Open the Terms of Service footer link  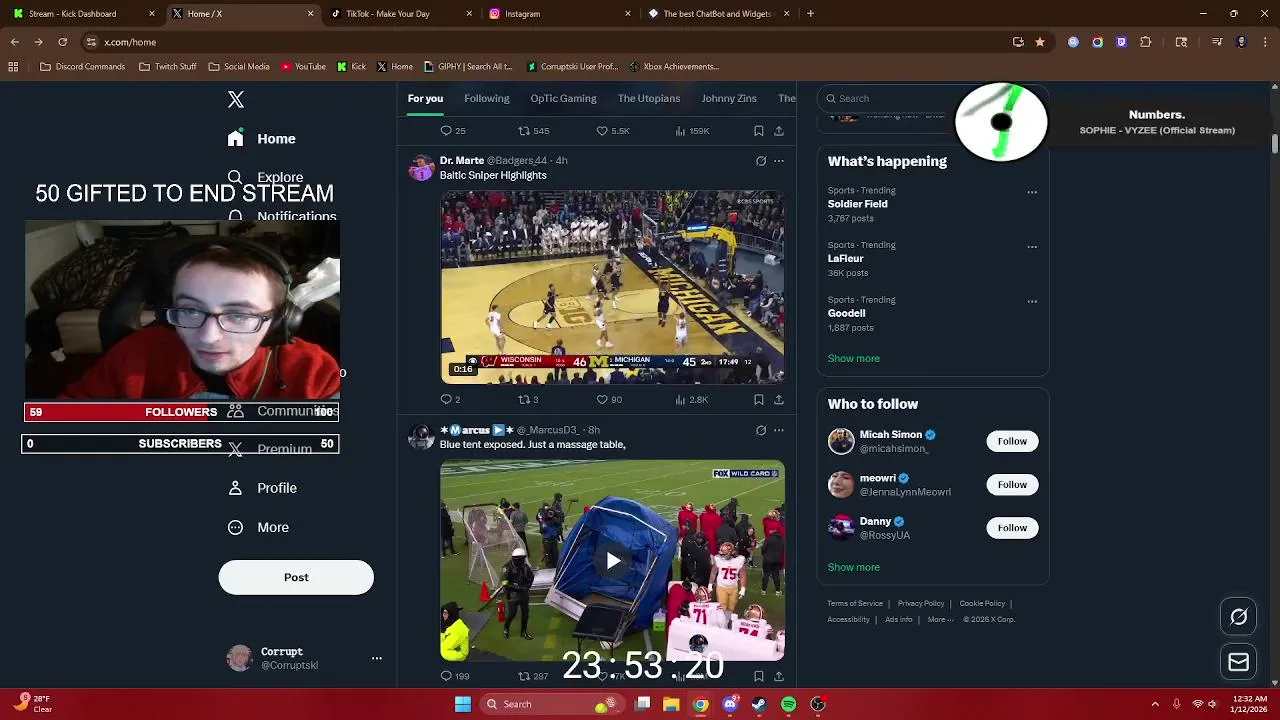tap(855, 604)
